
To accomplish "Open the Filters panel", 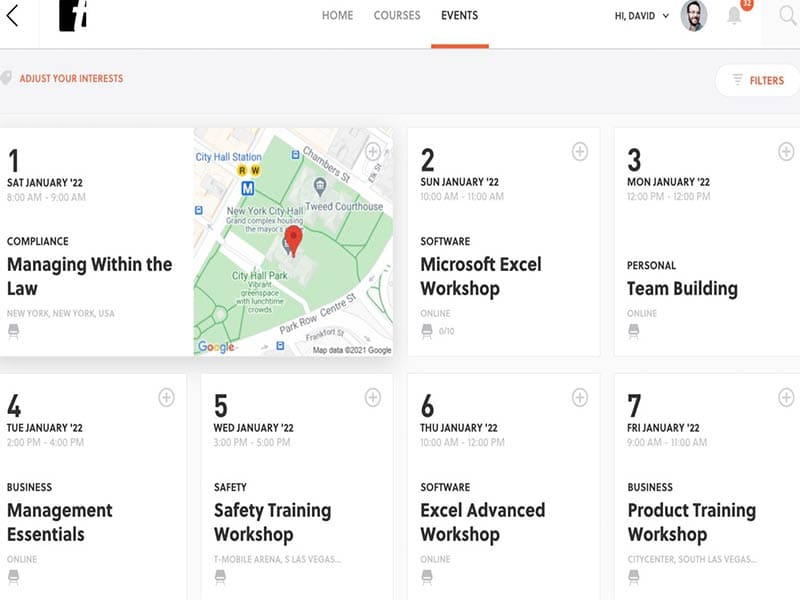I will (758, 80).
